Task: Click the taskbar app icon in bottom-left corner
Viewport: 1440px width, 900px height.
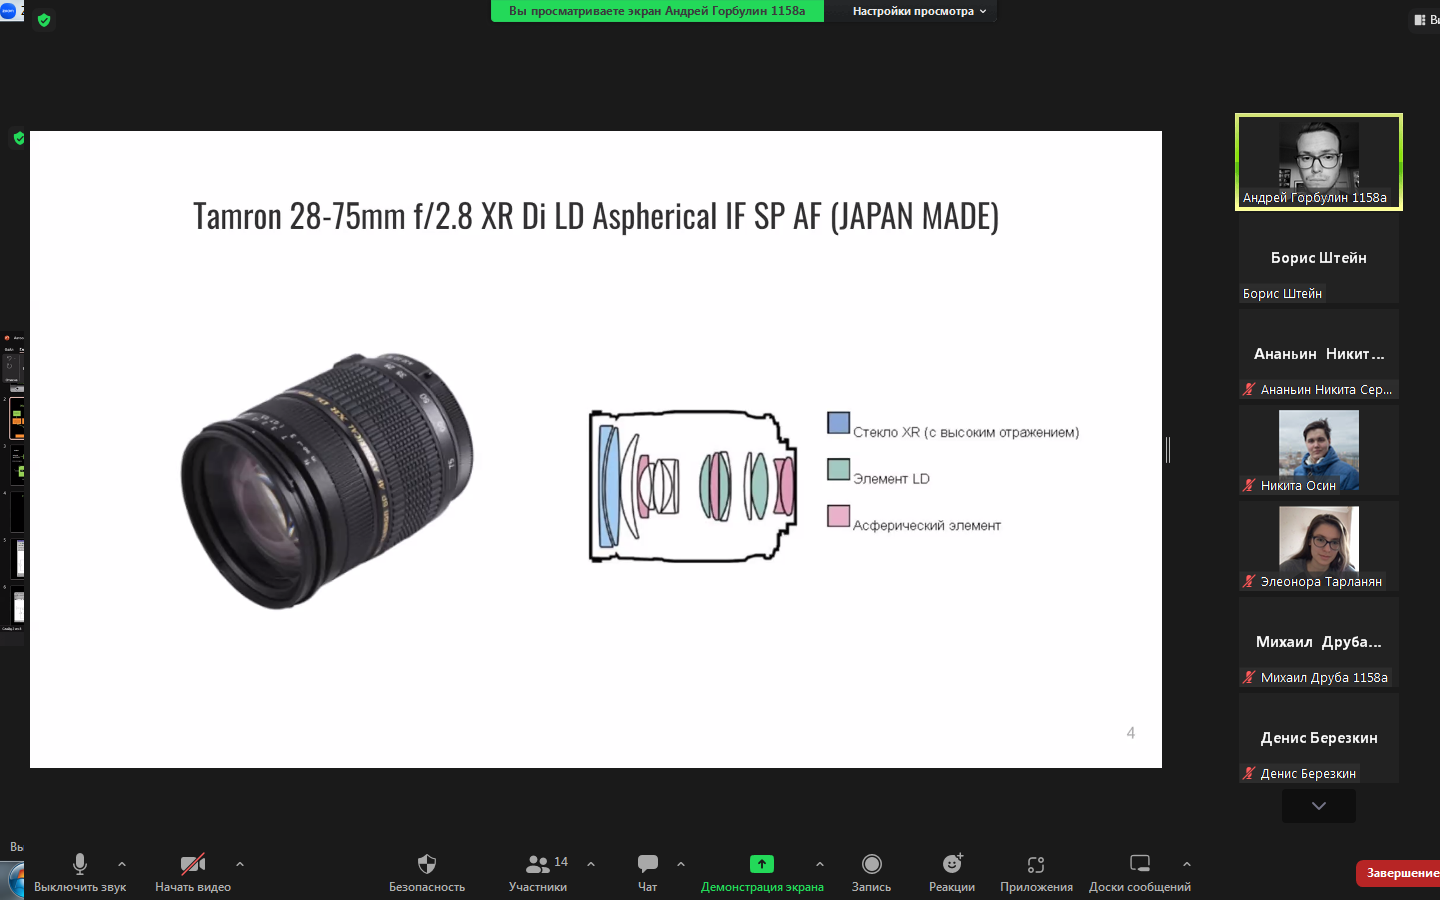Action: [14, 881]
